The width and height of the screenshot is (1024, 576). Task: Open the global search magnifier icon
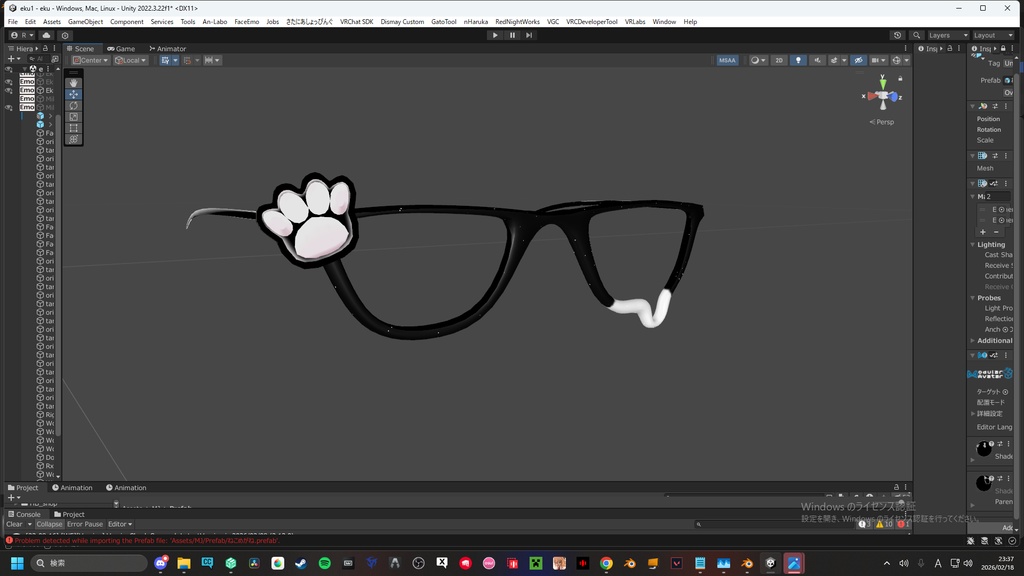[x=917, y=35]
